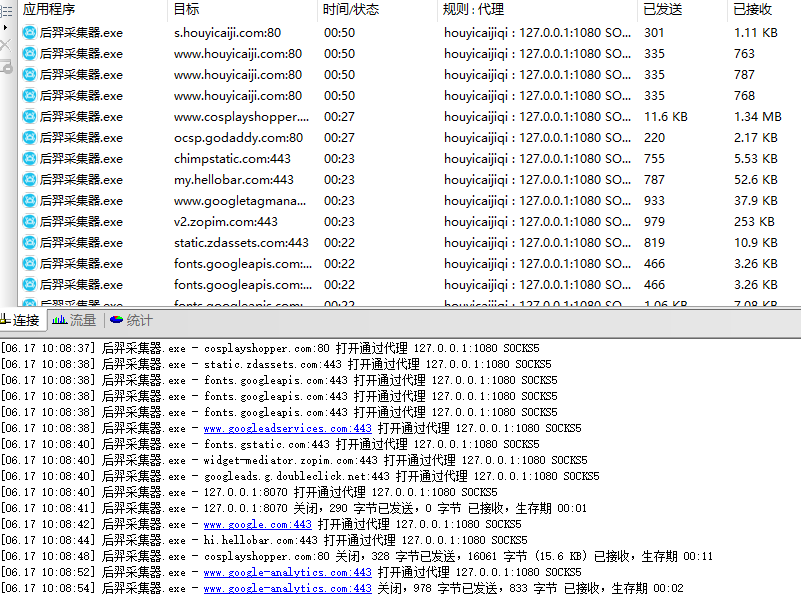Click the app icon in the www.googletagmana row
The width and height of the screenshot is (801, 601).
30,200
